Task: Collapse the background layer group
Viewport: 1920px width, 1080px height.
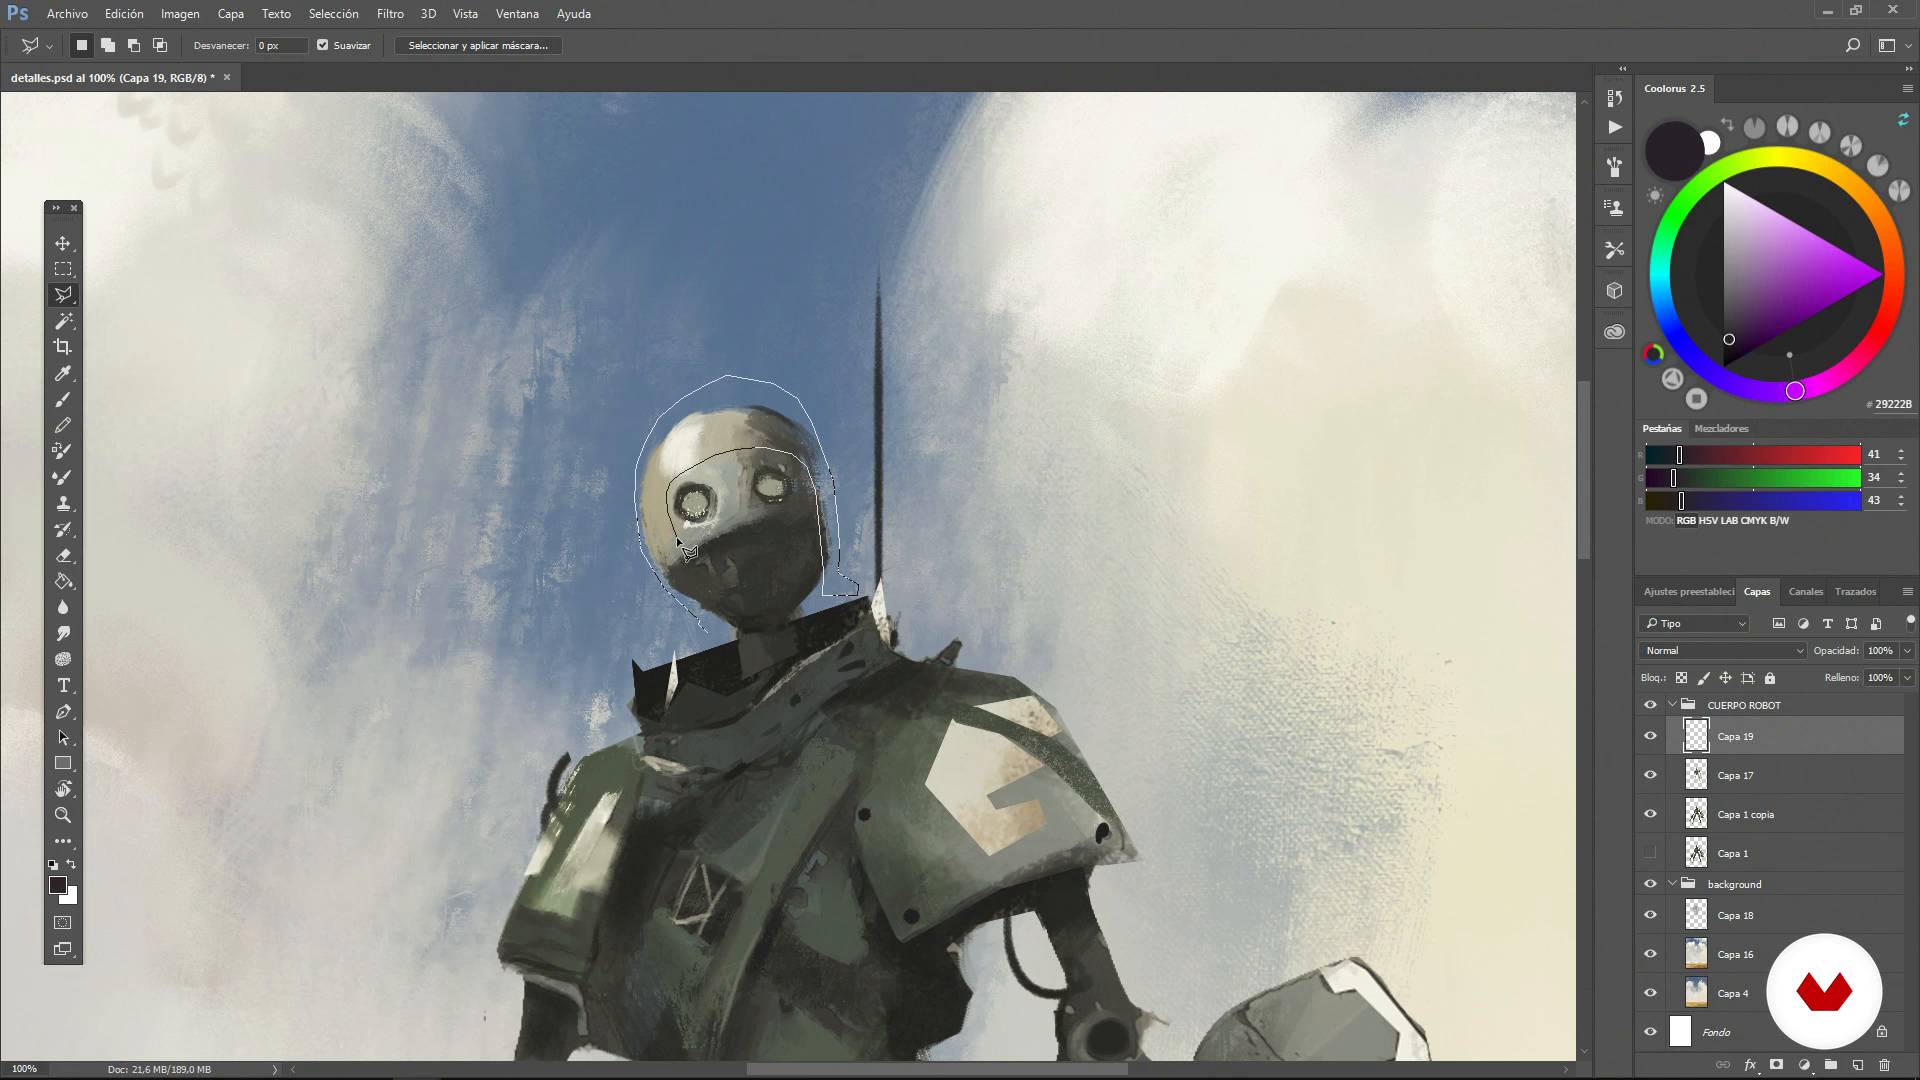Action: click(x=1672, y=884)
